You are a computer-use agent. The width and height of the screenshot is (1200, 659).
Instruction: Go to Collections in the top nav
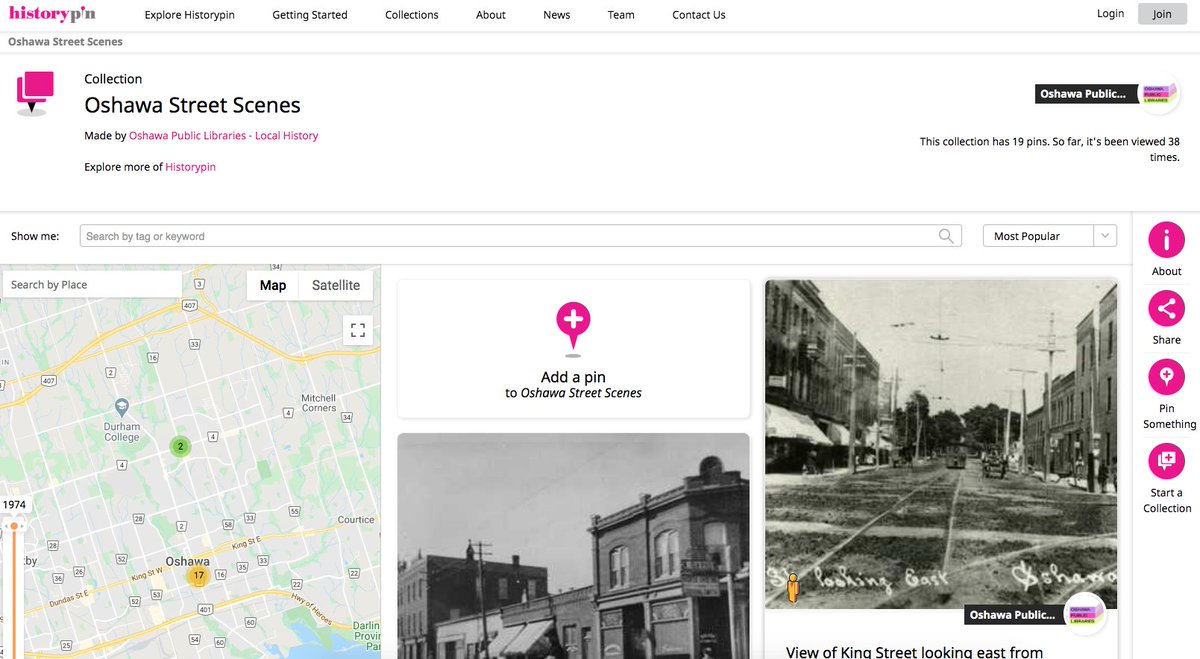tap(412, 15)
